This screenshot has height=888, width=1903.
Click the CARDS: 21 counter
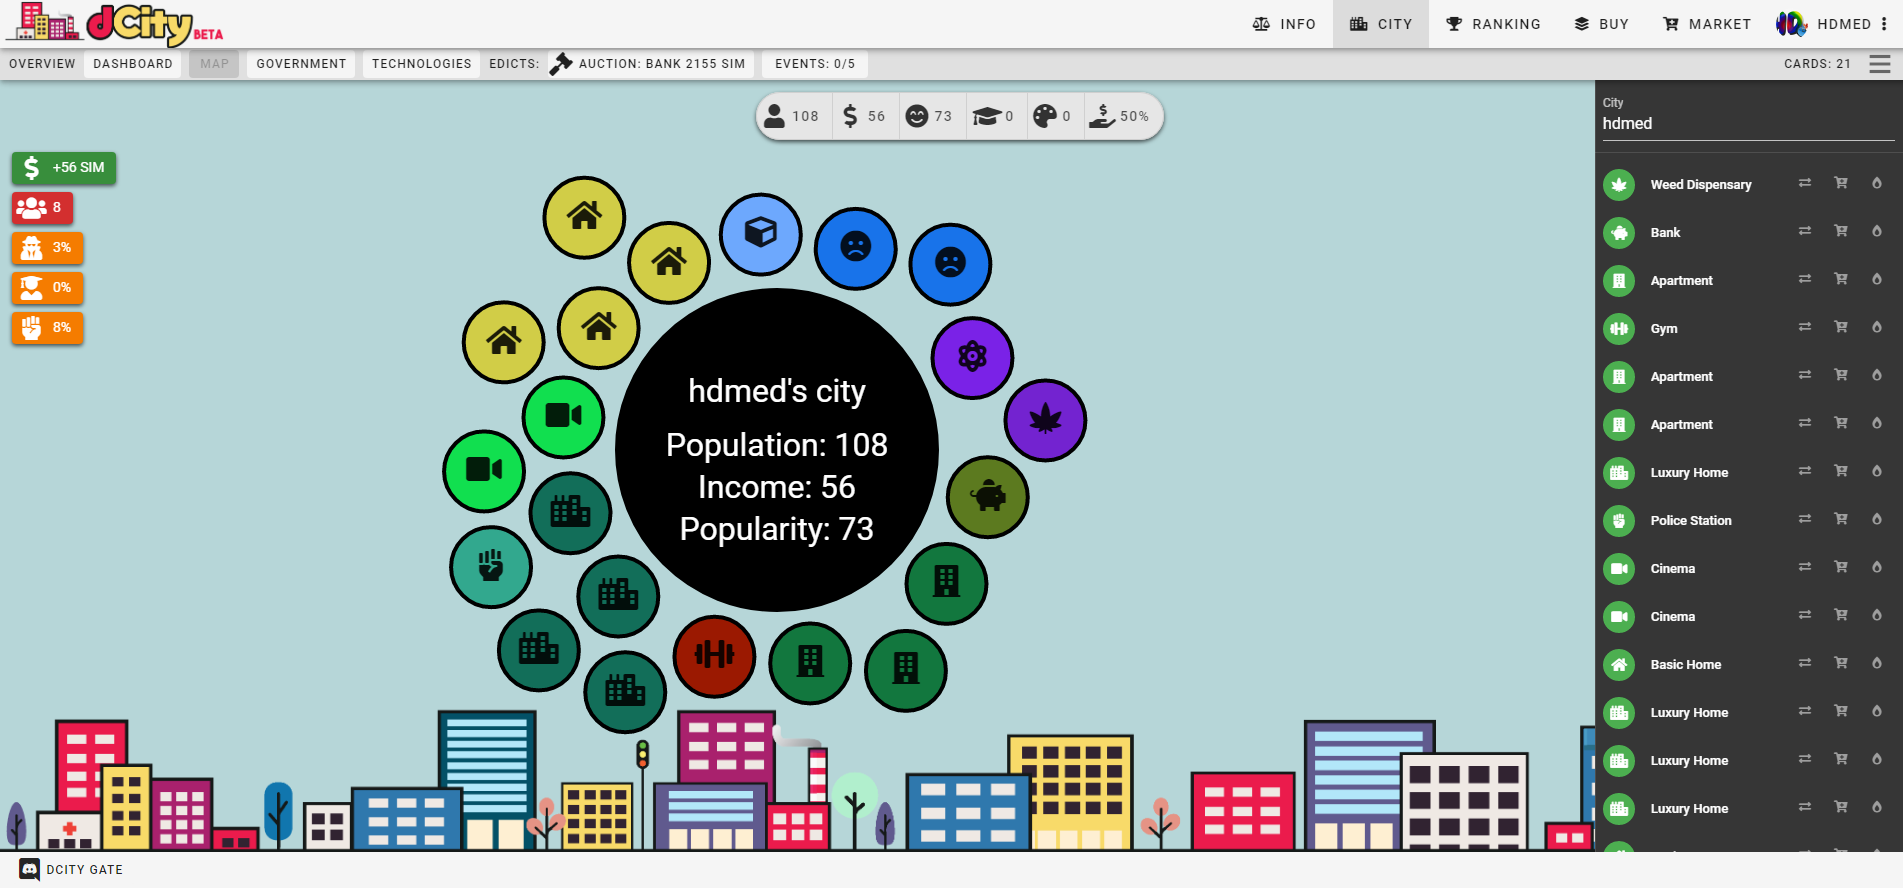pos(1817,64)
